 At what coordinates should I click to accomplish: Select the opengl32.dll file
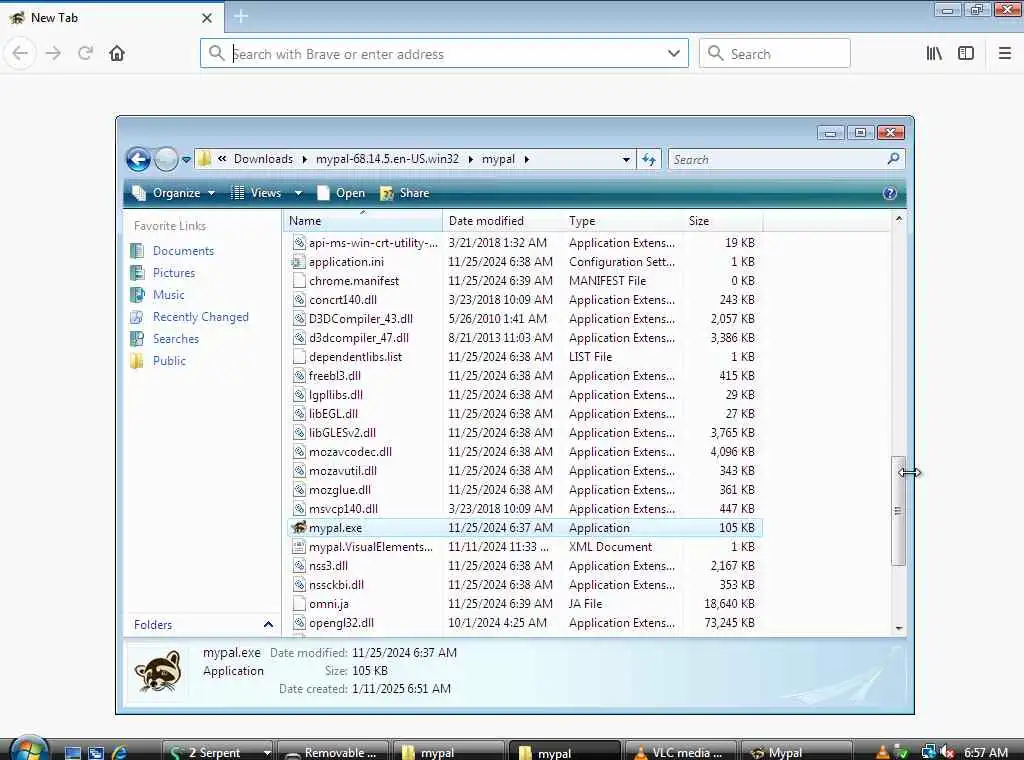[x=524, y=623]
